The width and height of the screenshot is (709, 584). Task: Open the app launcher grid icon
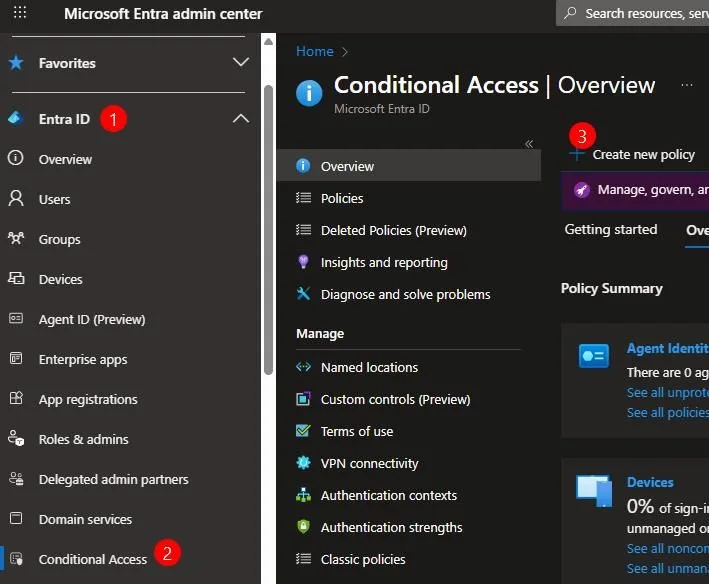[x=20, y=12]
